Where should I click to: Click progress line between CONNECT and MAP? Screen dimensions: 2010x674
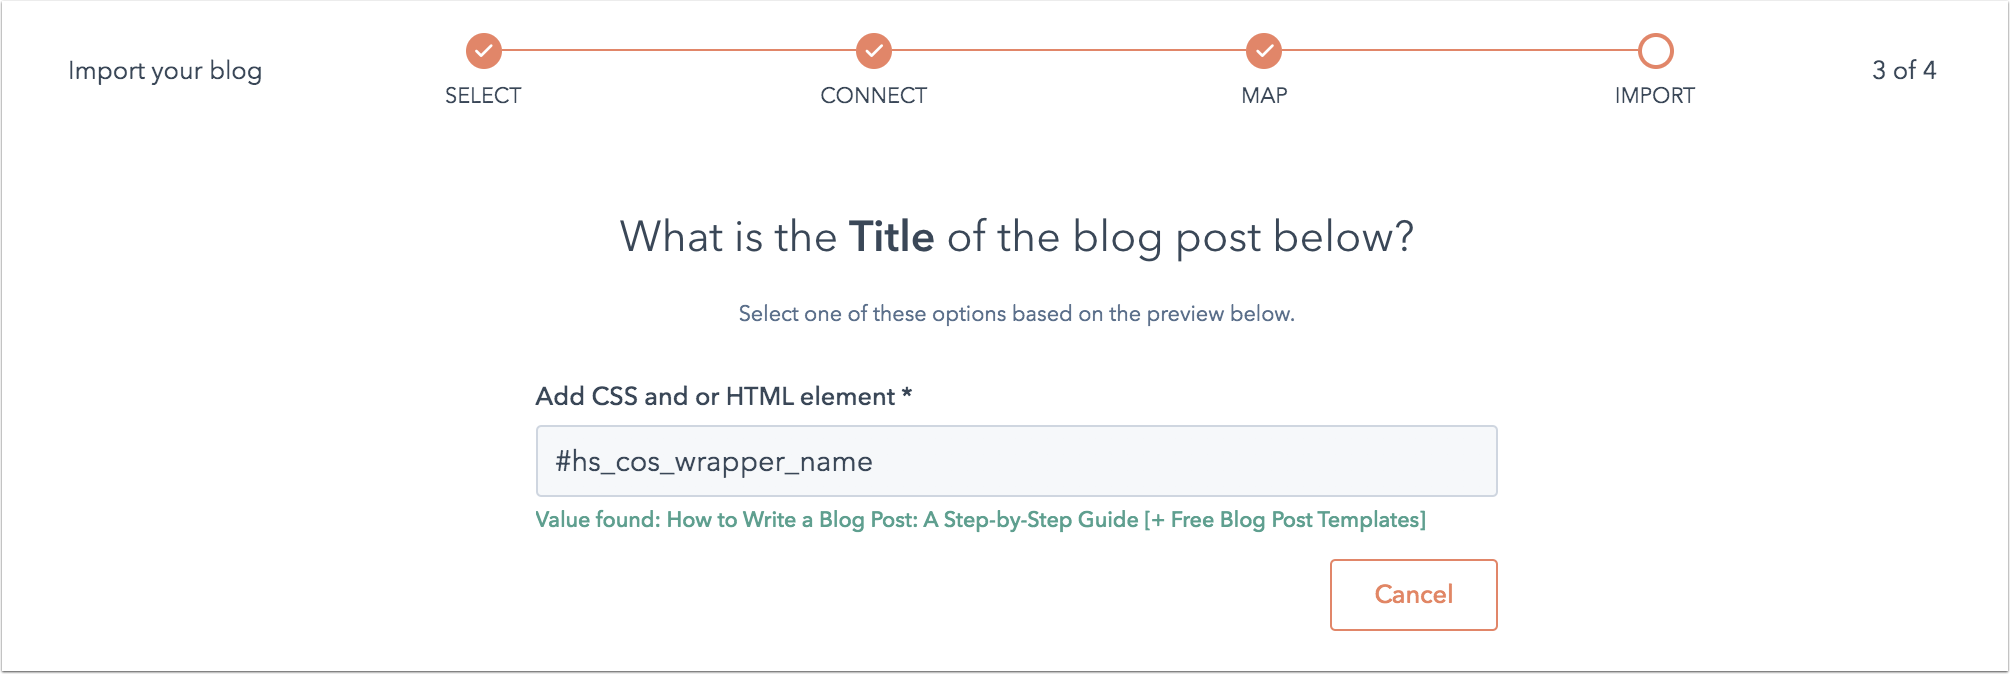(1069, 50)
